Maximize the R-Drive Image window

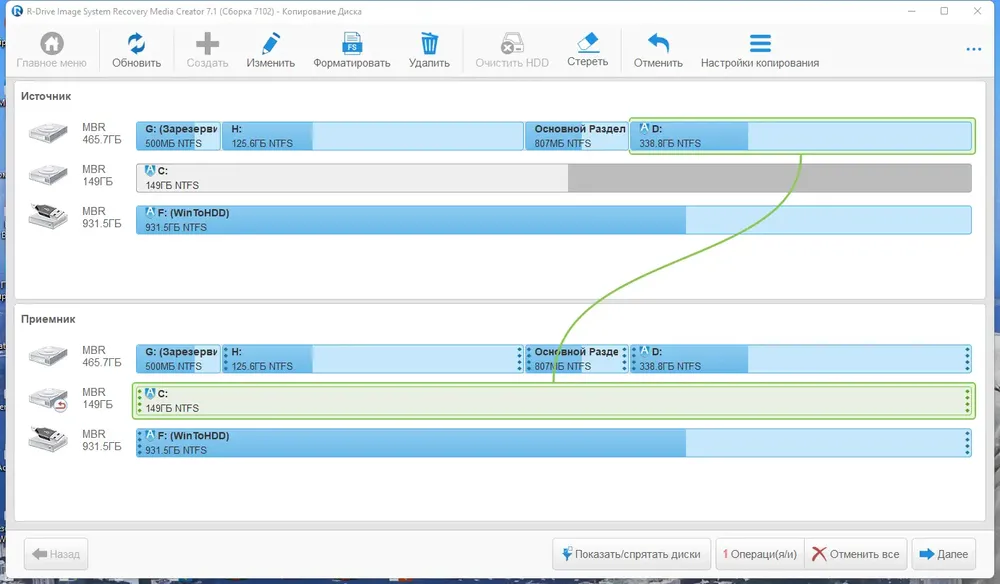(x=944, y=11)
